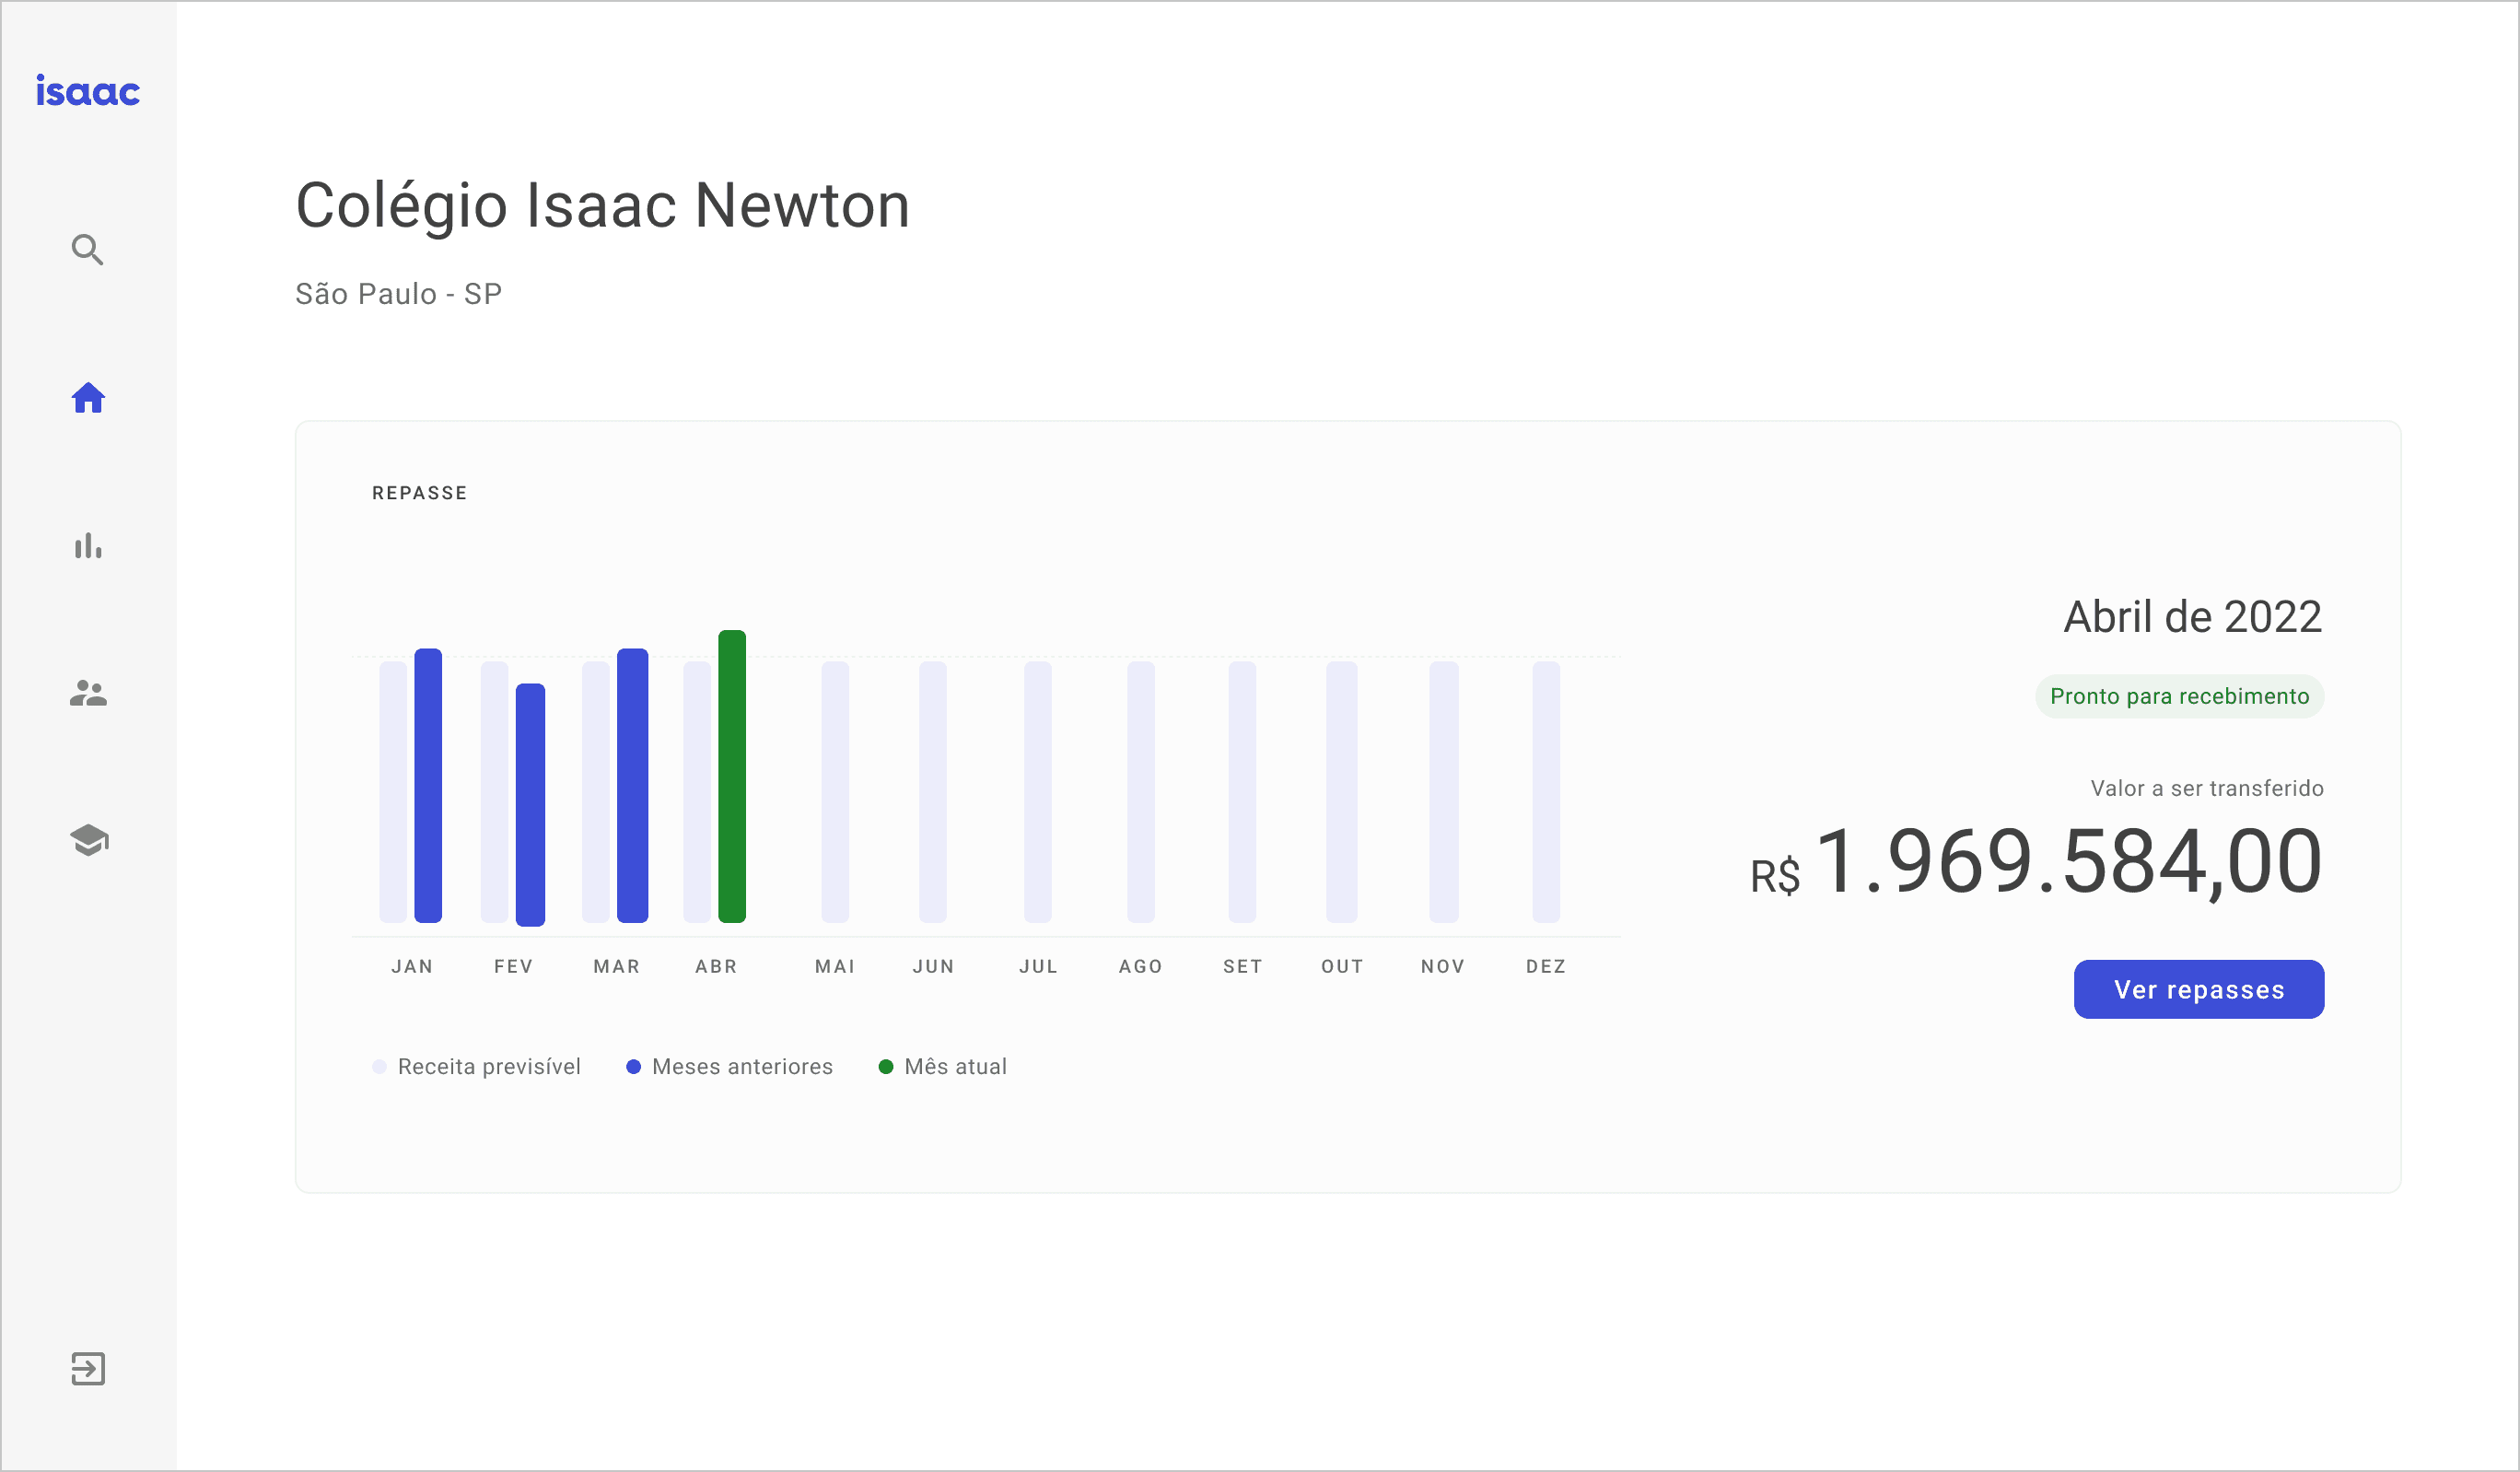Screen dimensions: 2520x1472
Task: Click the light April forecast bar
Action: point(698,792)
